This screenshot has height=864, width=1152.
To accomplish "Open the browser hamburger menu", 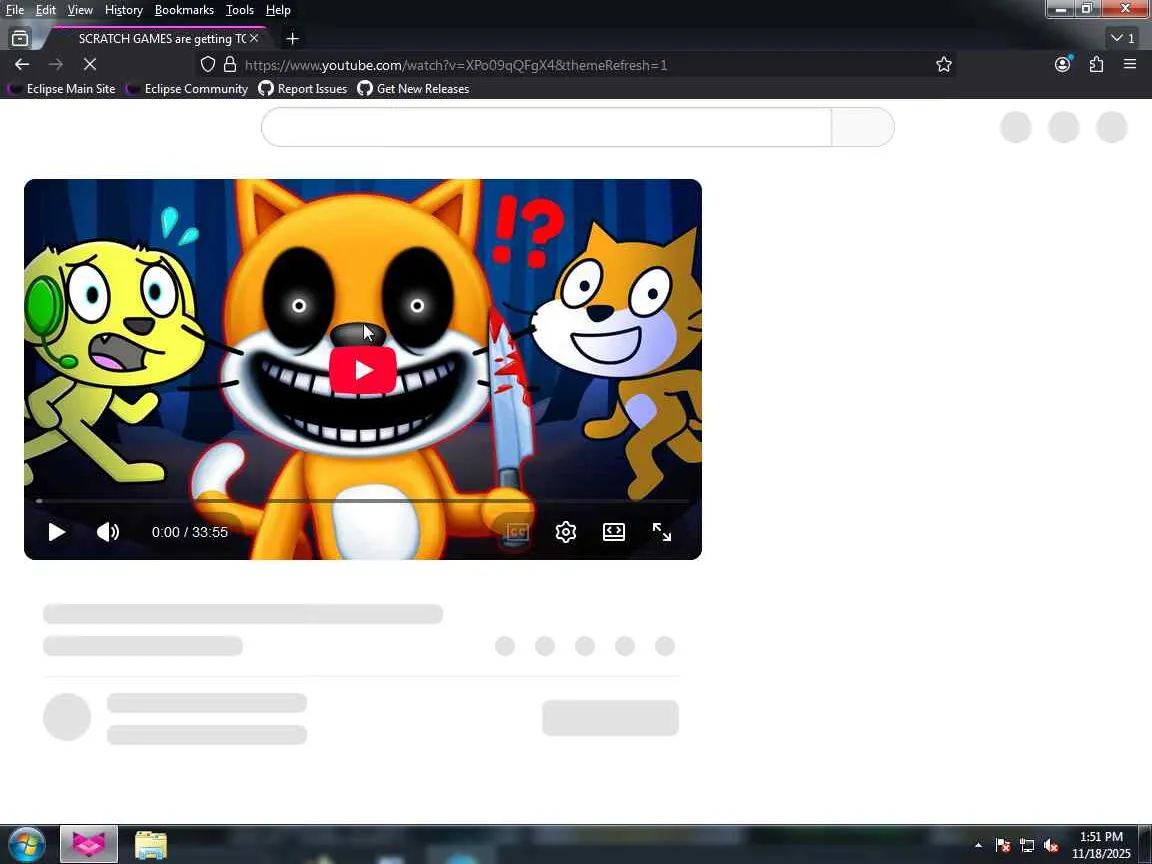I will 1130,65.
